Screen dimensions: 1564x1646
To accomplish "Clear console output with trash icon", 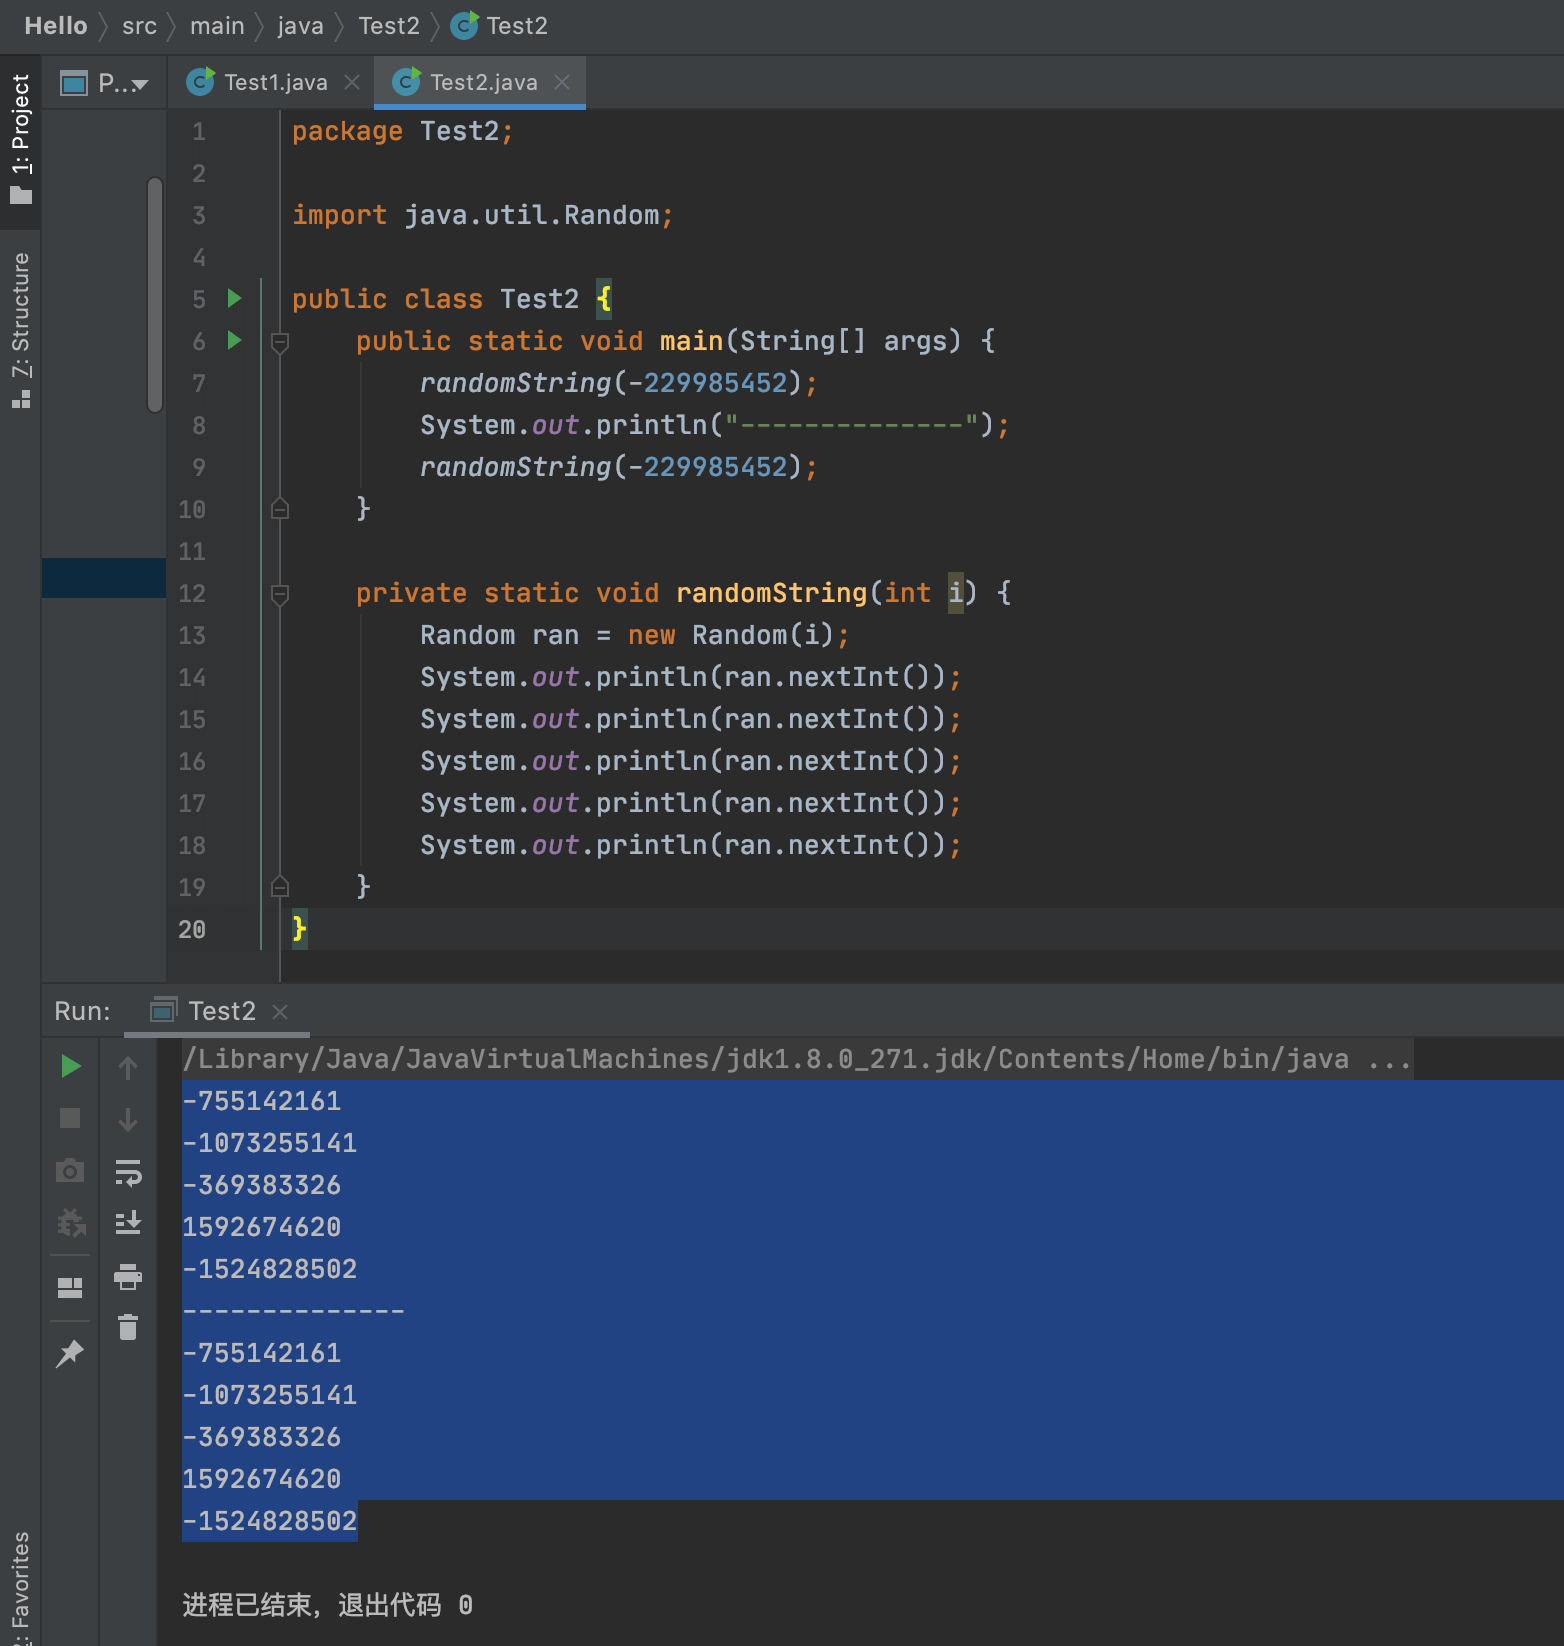I will point(128,1328).
